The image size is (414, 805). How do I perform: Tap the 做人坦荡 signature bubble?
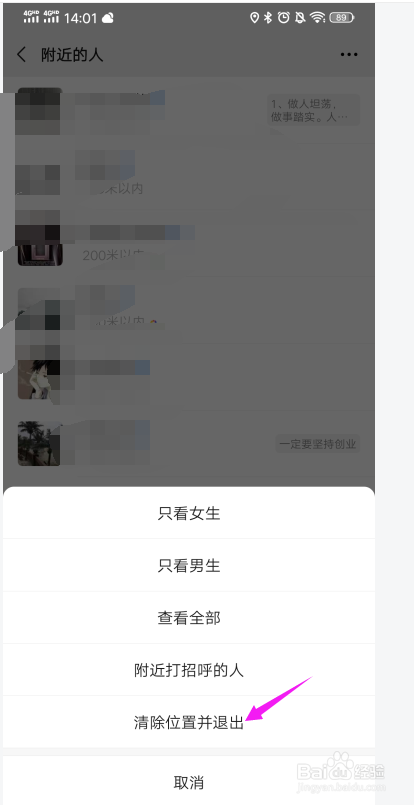pos(313,110)
